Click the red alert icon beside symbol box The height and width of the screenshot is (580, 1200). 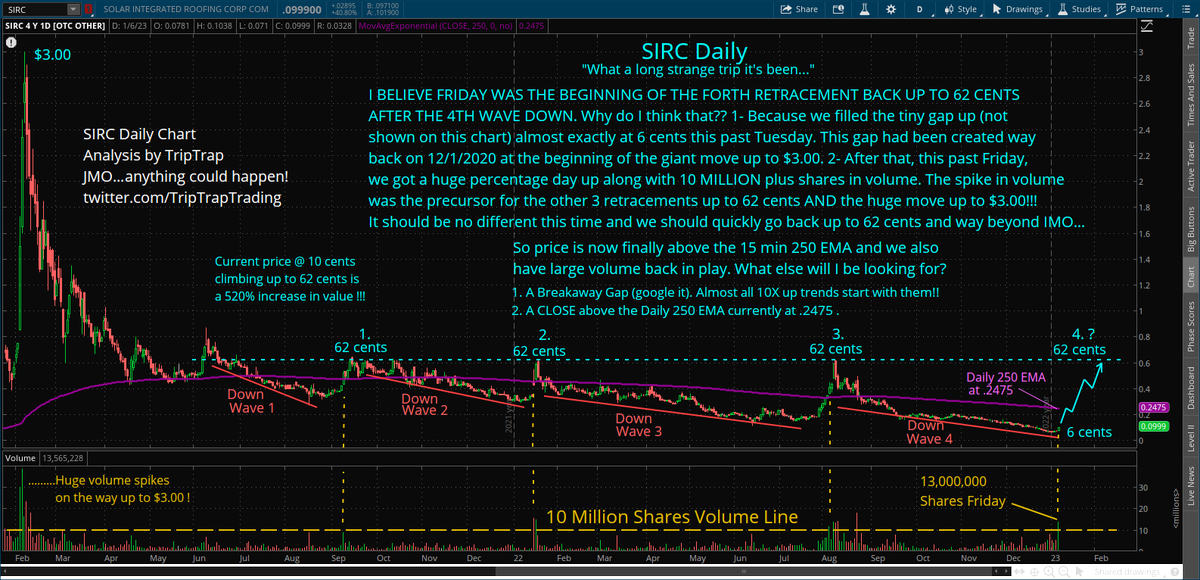click(x=88, y=10)
